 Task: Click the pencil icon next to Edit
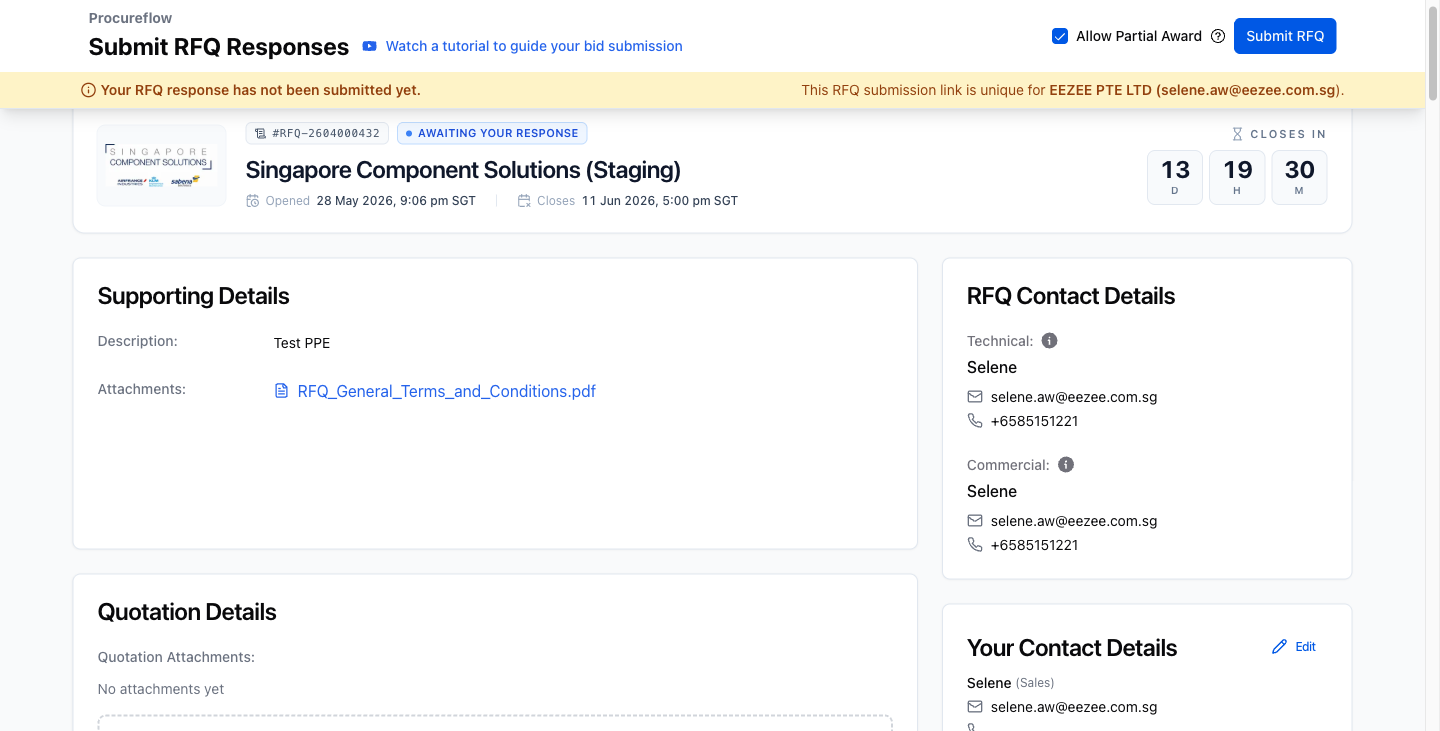(1279, 647)
